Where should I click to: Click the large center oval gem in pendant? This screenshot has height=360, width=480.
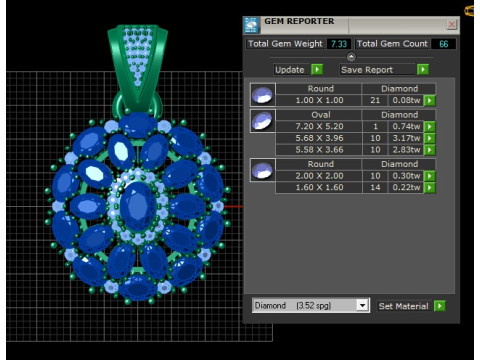tap(138, 207)
